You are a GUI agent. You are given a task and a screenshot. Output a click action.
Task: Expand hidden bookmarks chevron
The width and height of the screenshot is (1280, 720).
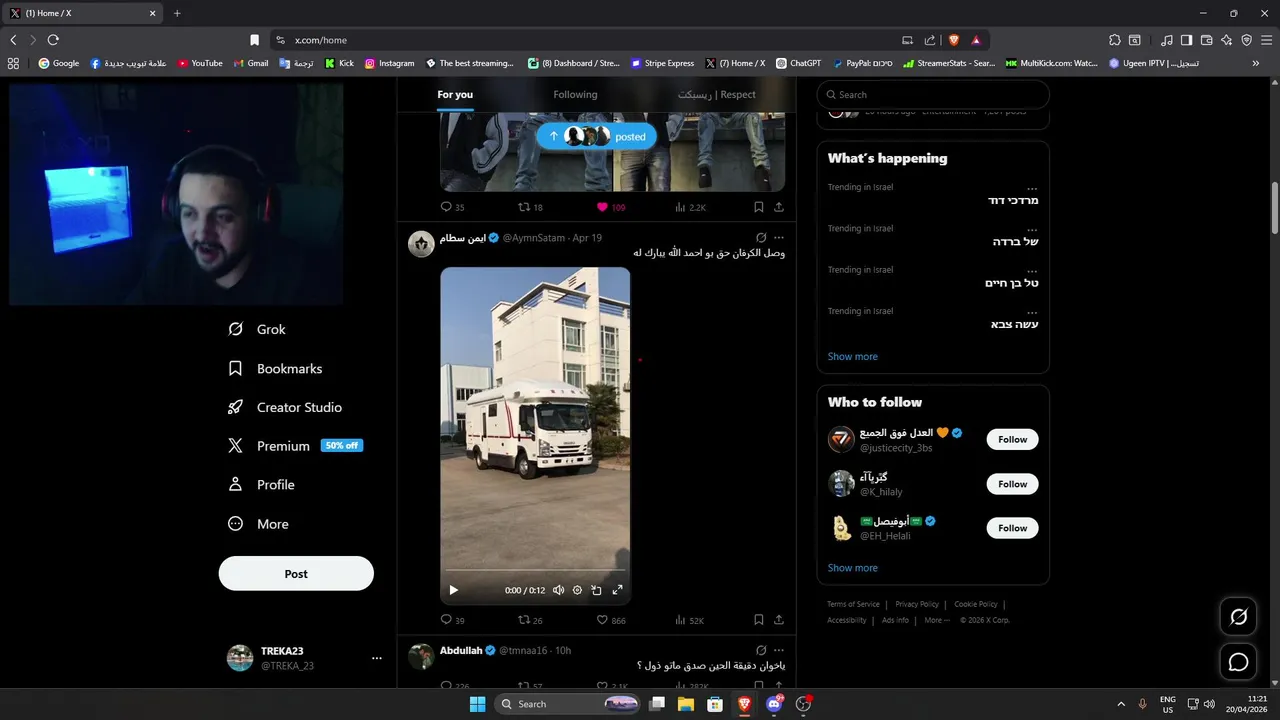[1256, 63]
